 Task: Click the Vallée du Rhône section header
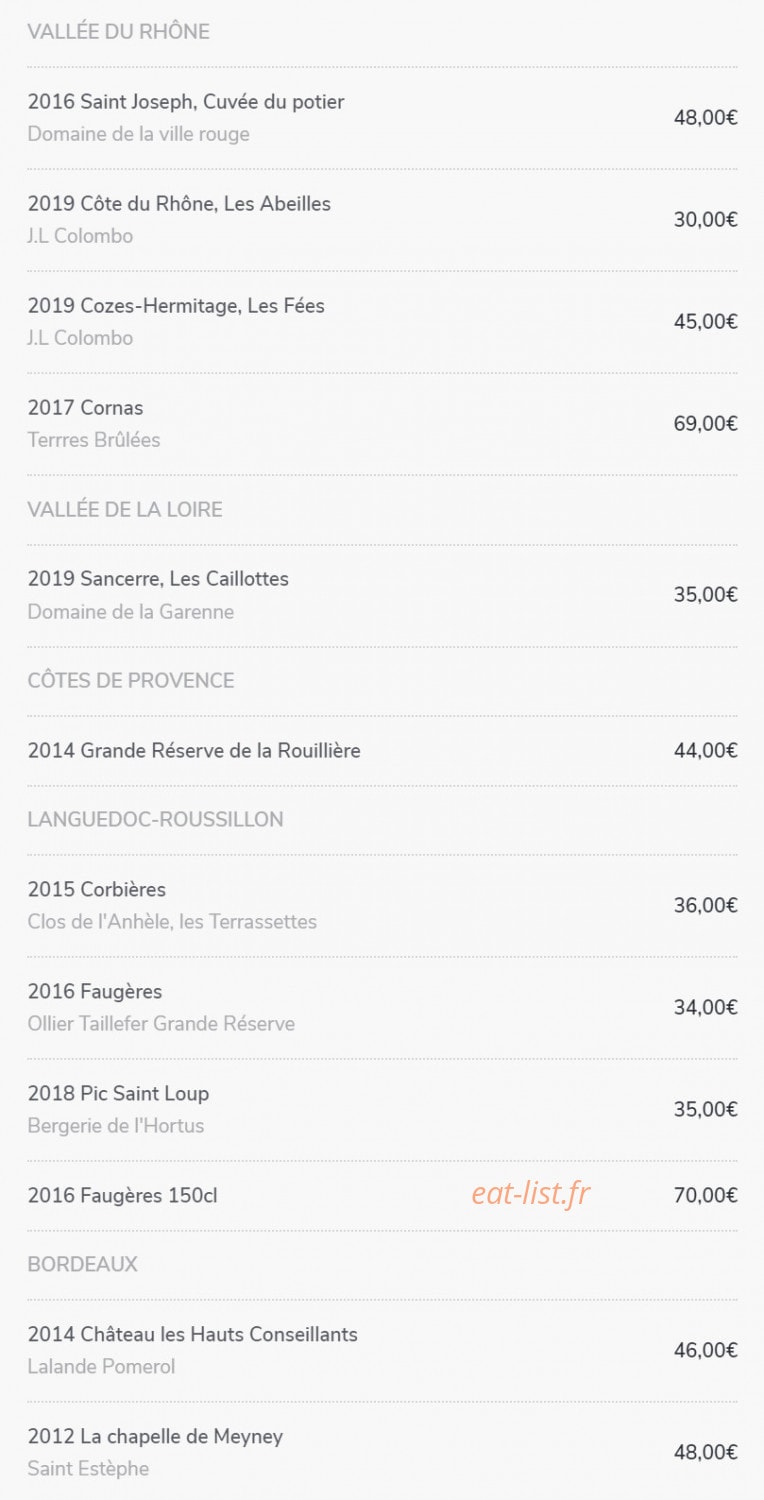[119, 32]
